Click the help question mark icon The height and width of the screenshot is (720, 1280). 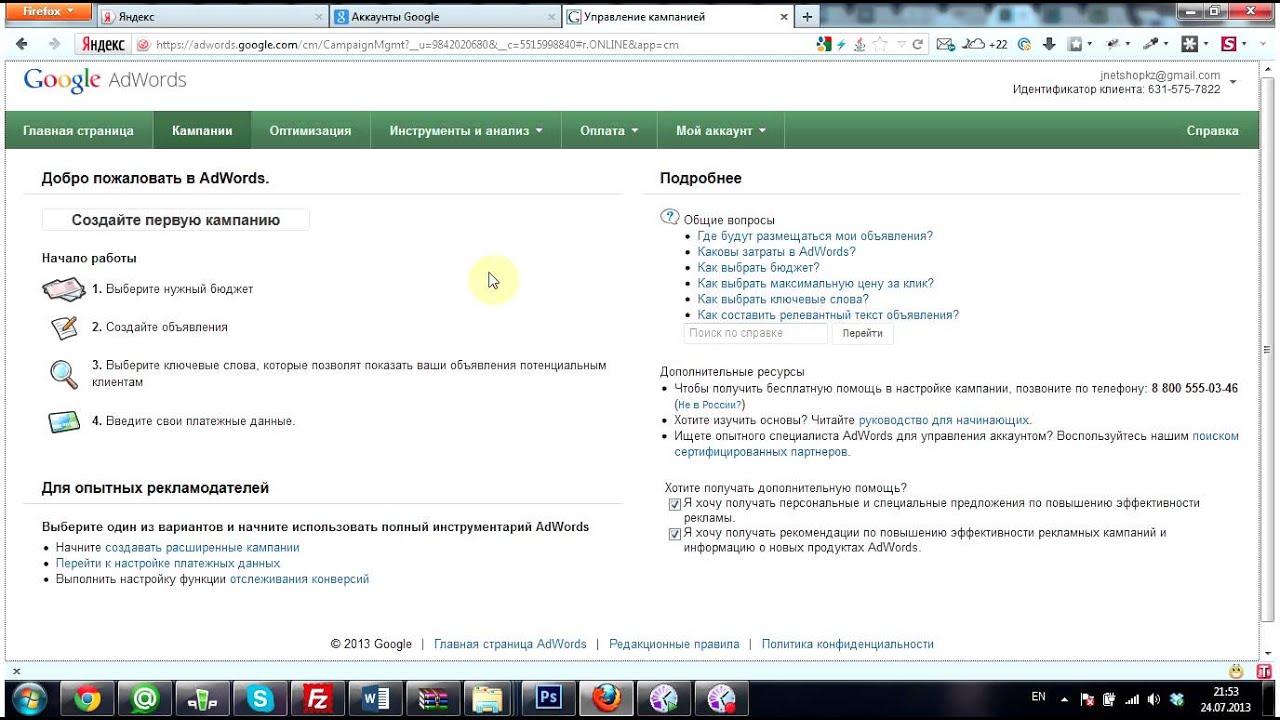[x=669, y=217]
